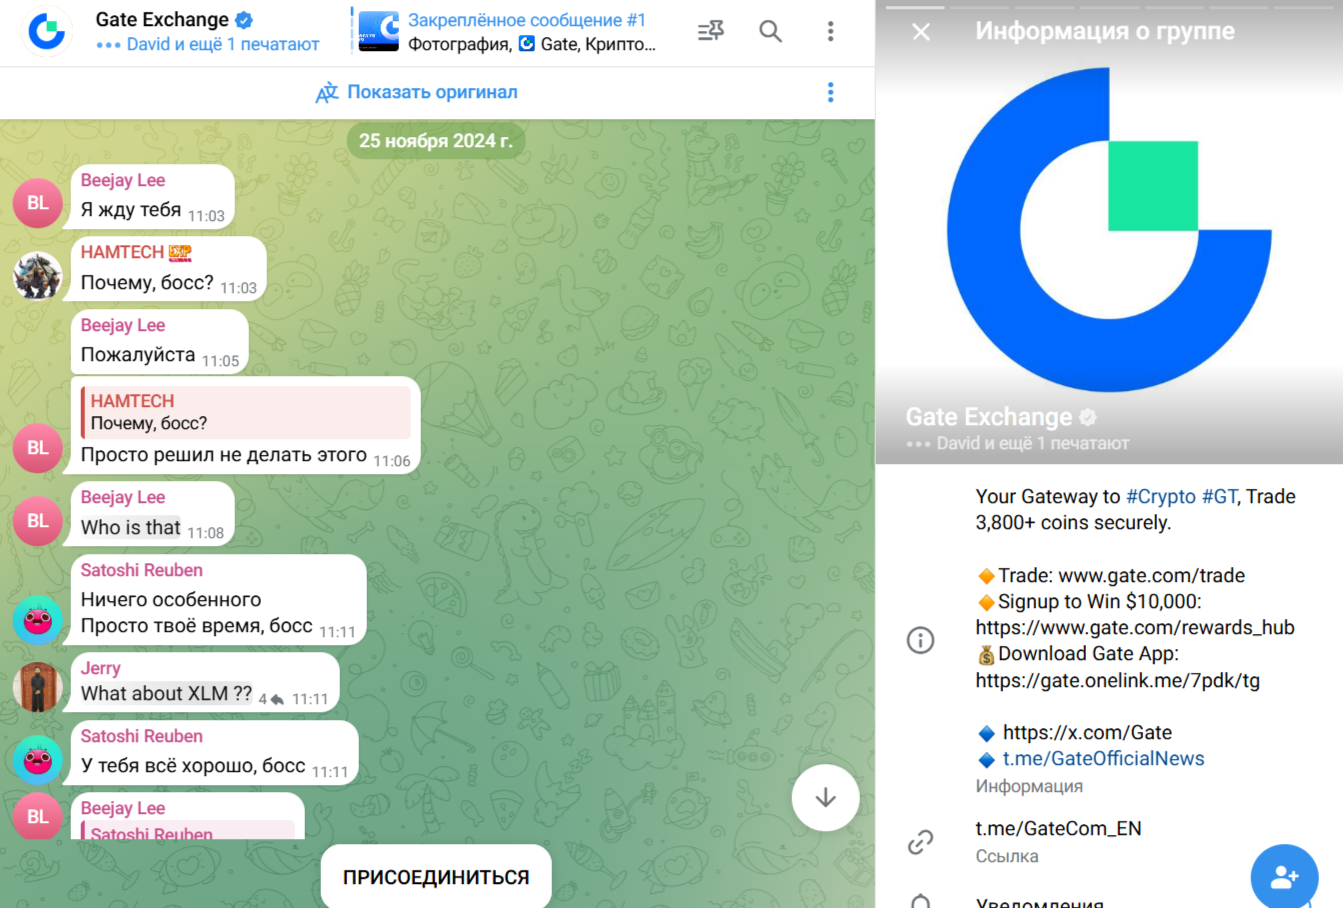Click BL avatar beside 'Просто решил не делать этого'
The width and height of the screenshot is (1343, 908).
point(38,448)
